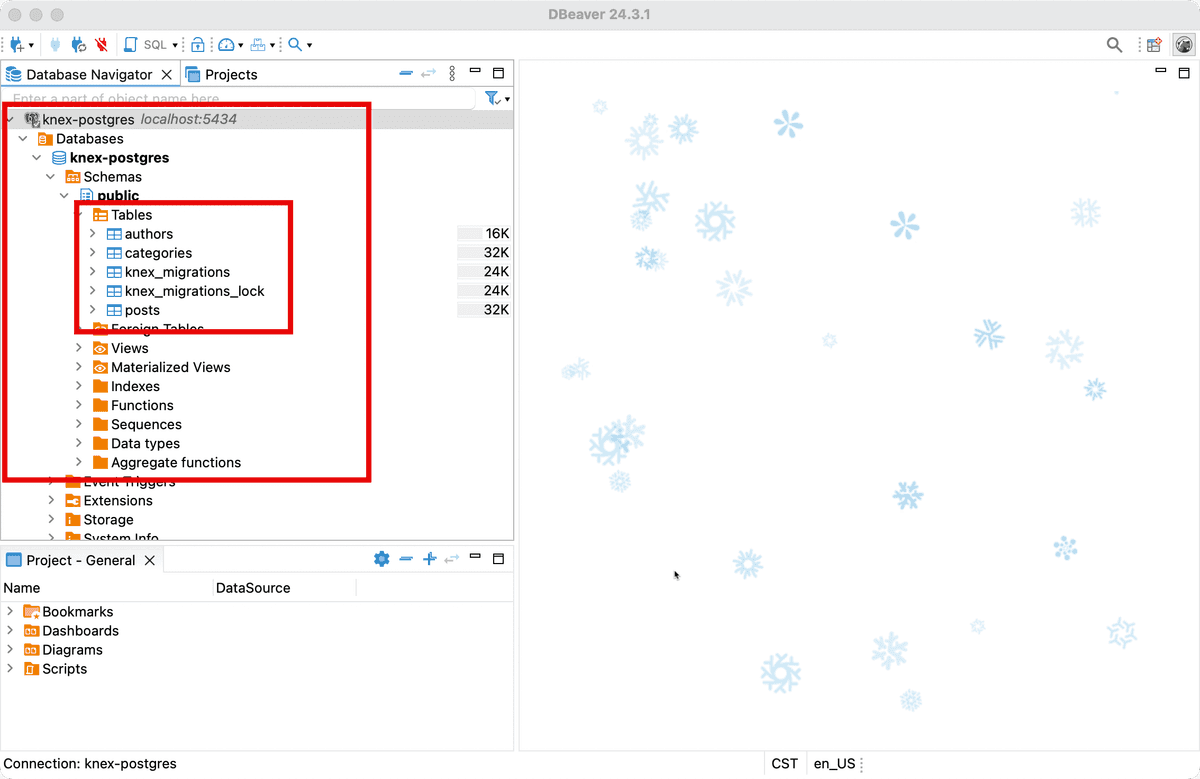Click the greyed Connect plug icon
This screenshot has width=1200, height=779.
(55, 45)
